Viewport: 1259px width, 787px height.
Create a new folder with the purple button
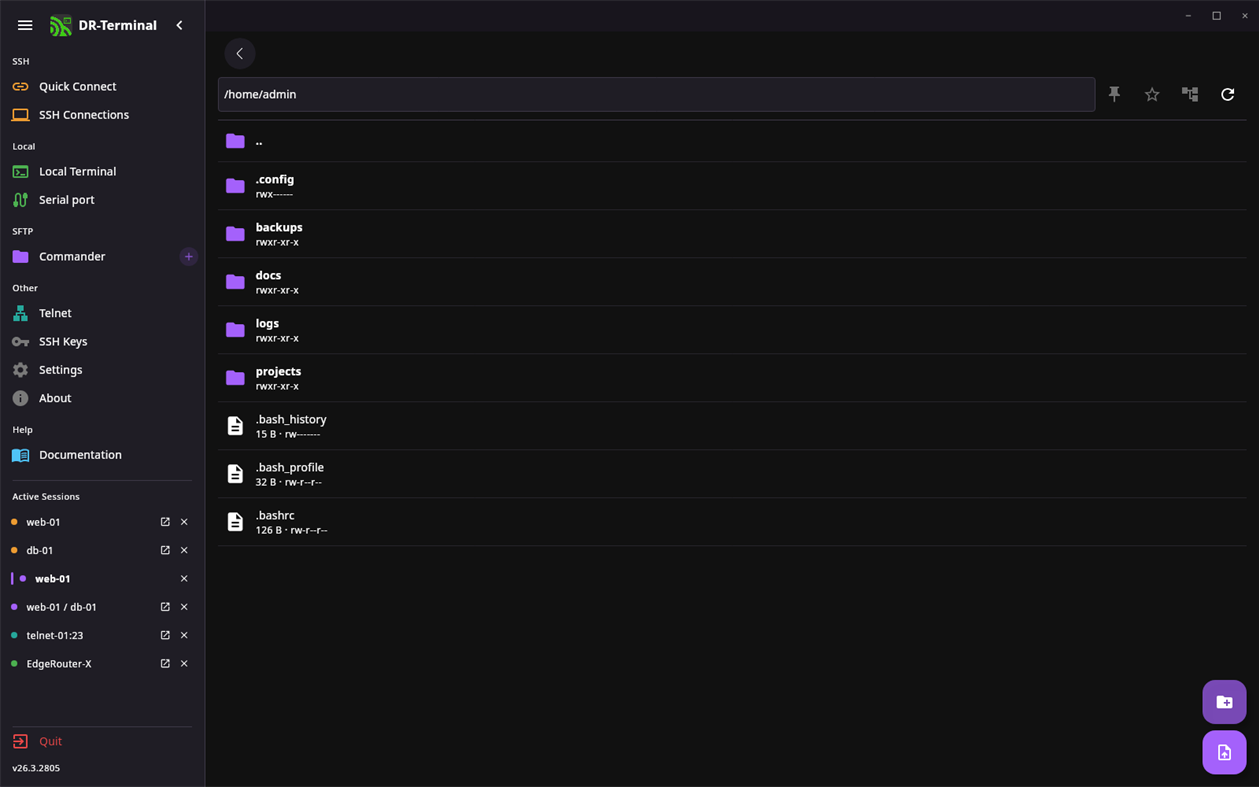click(x=1224, y=702)
